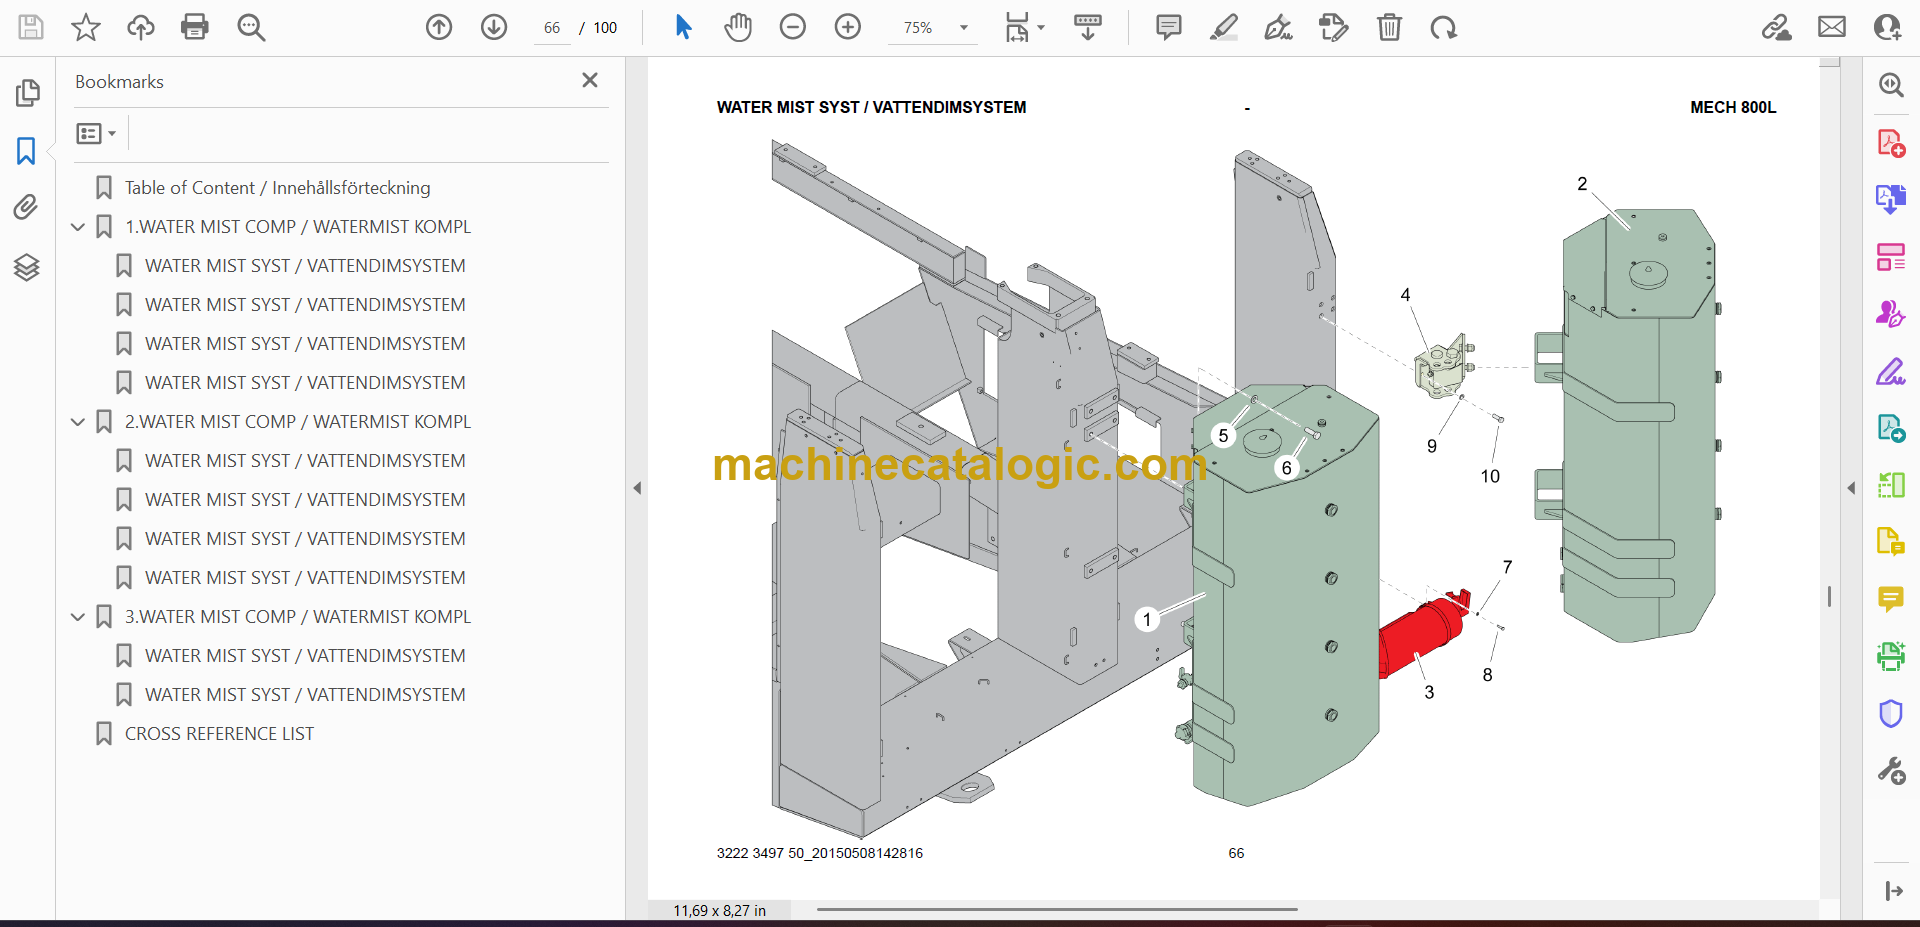Open first WATER MIST SYST bookmark under group 1
1920x927 pixels.
coord(305,266)
